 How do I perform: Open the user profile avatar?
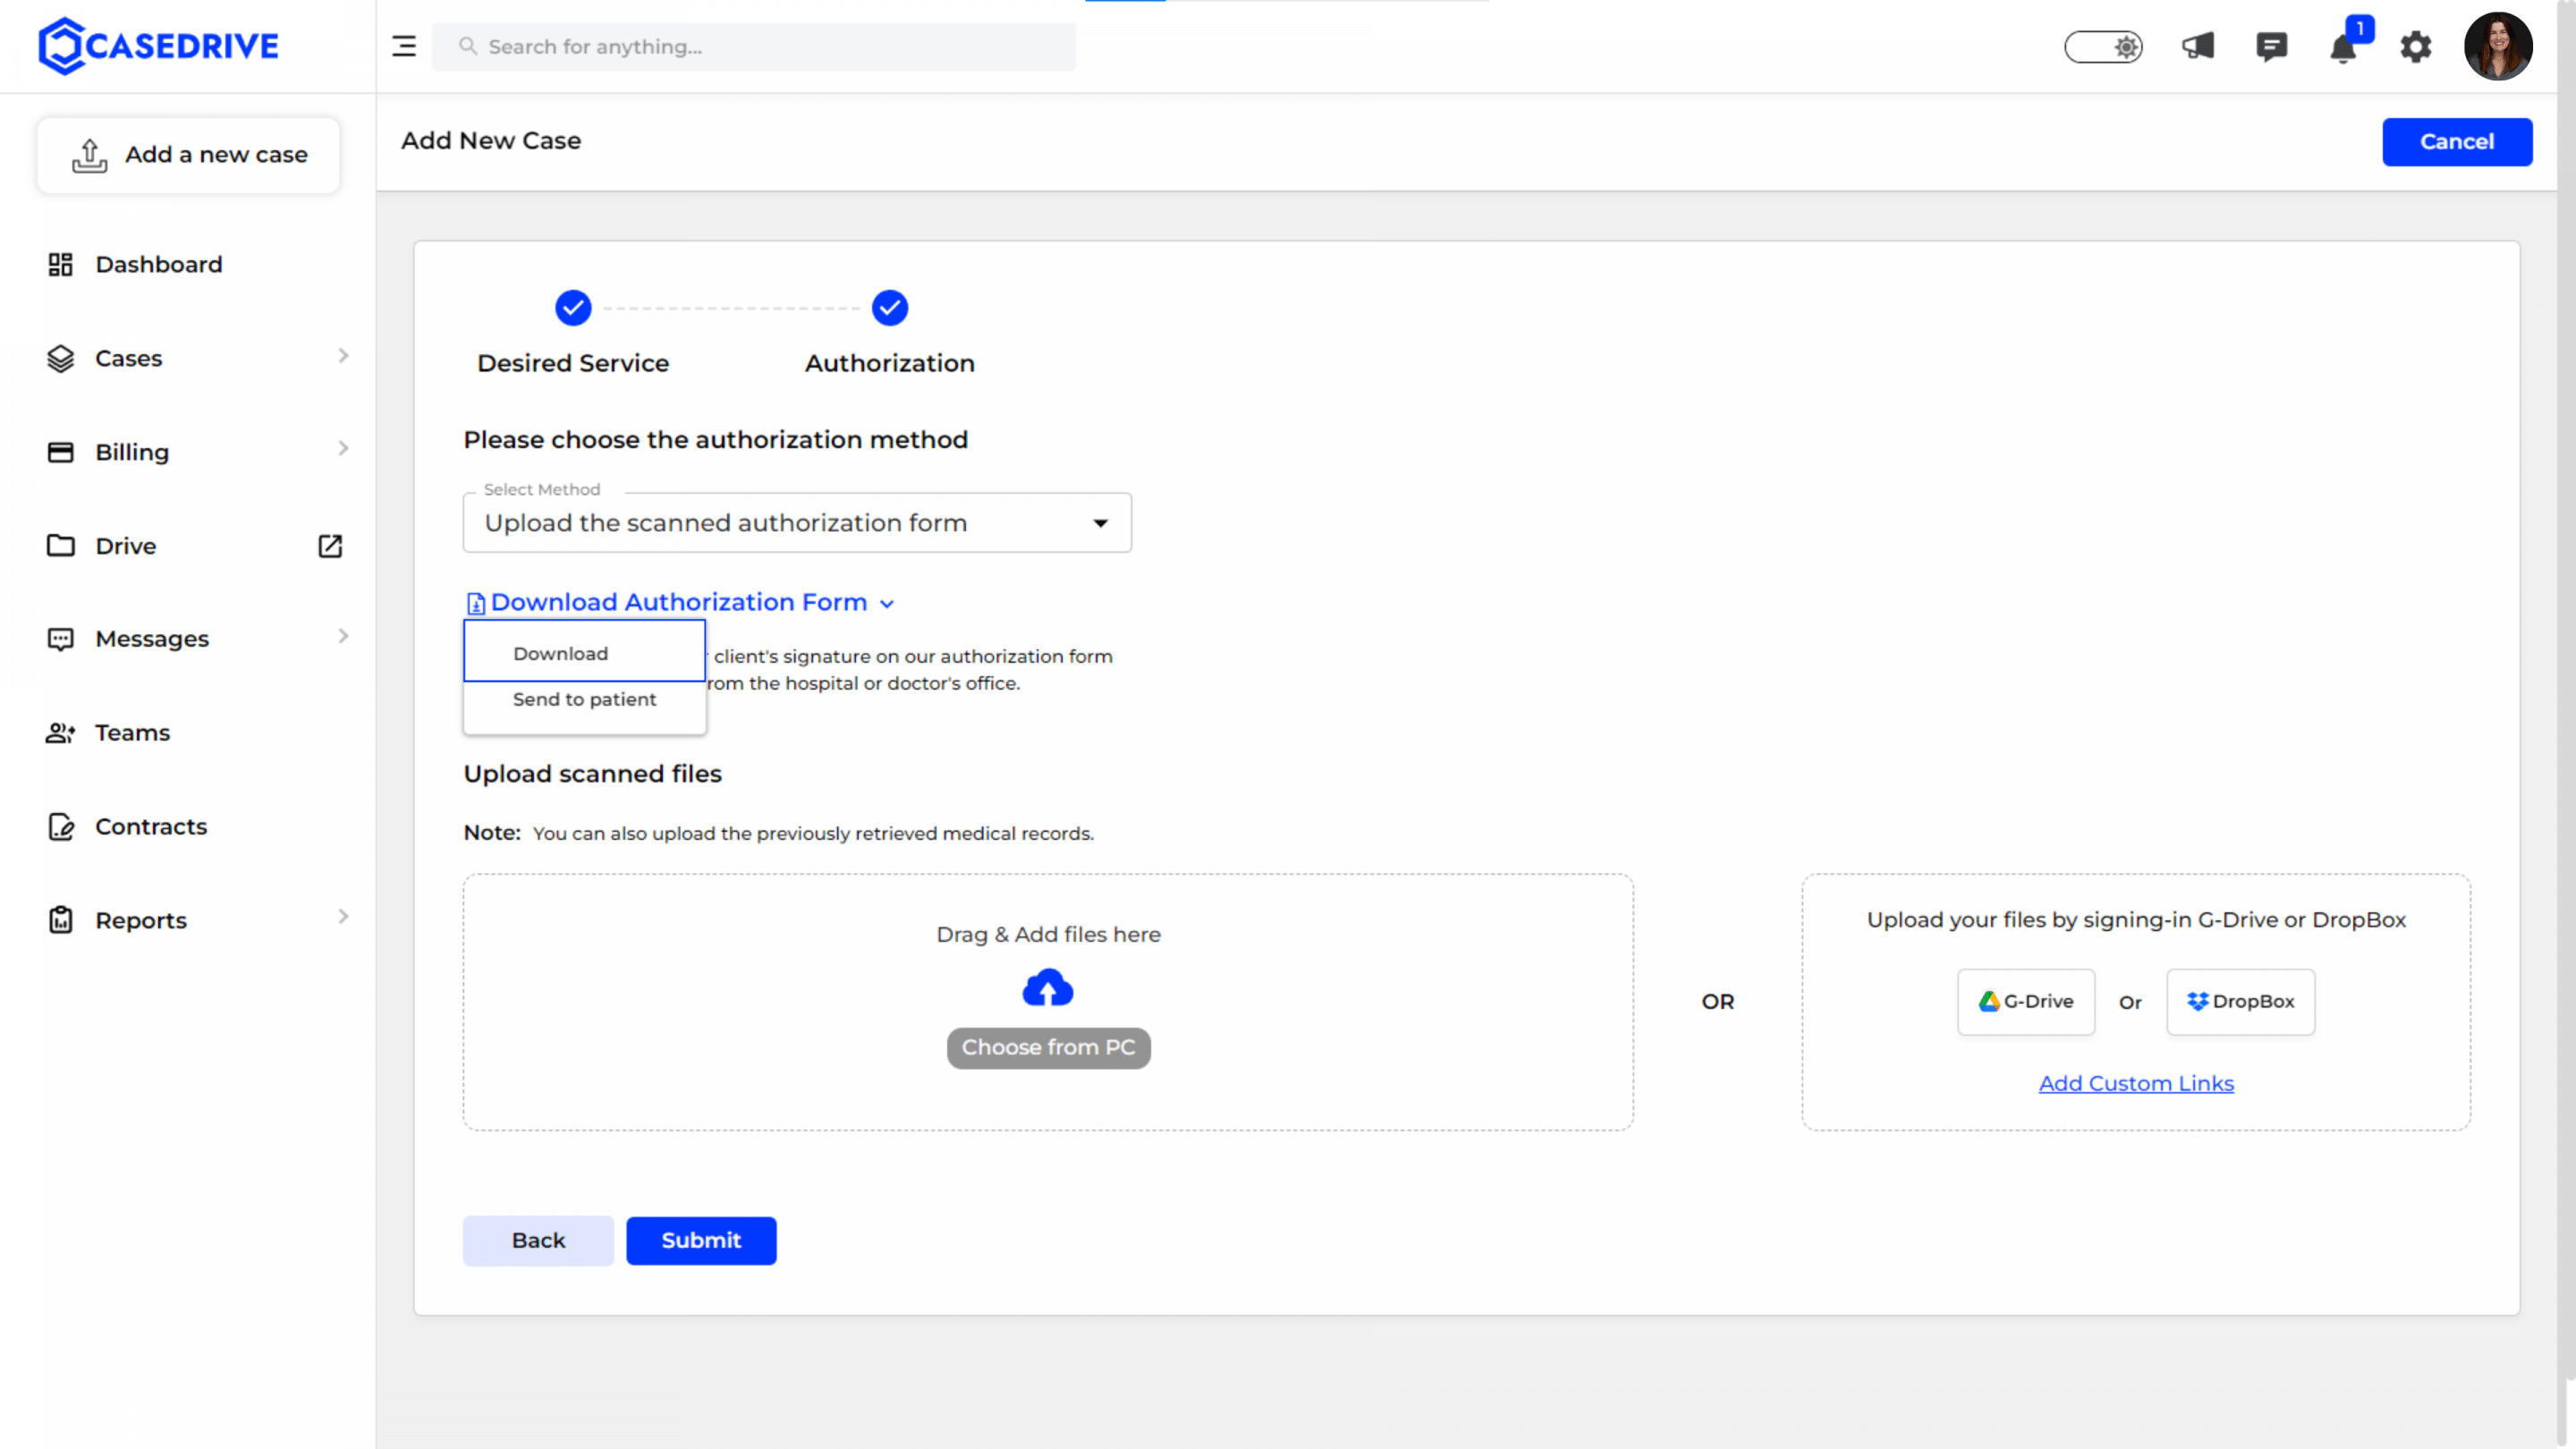coord(2498,46)
